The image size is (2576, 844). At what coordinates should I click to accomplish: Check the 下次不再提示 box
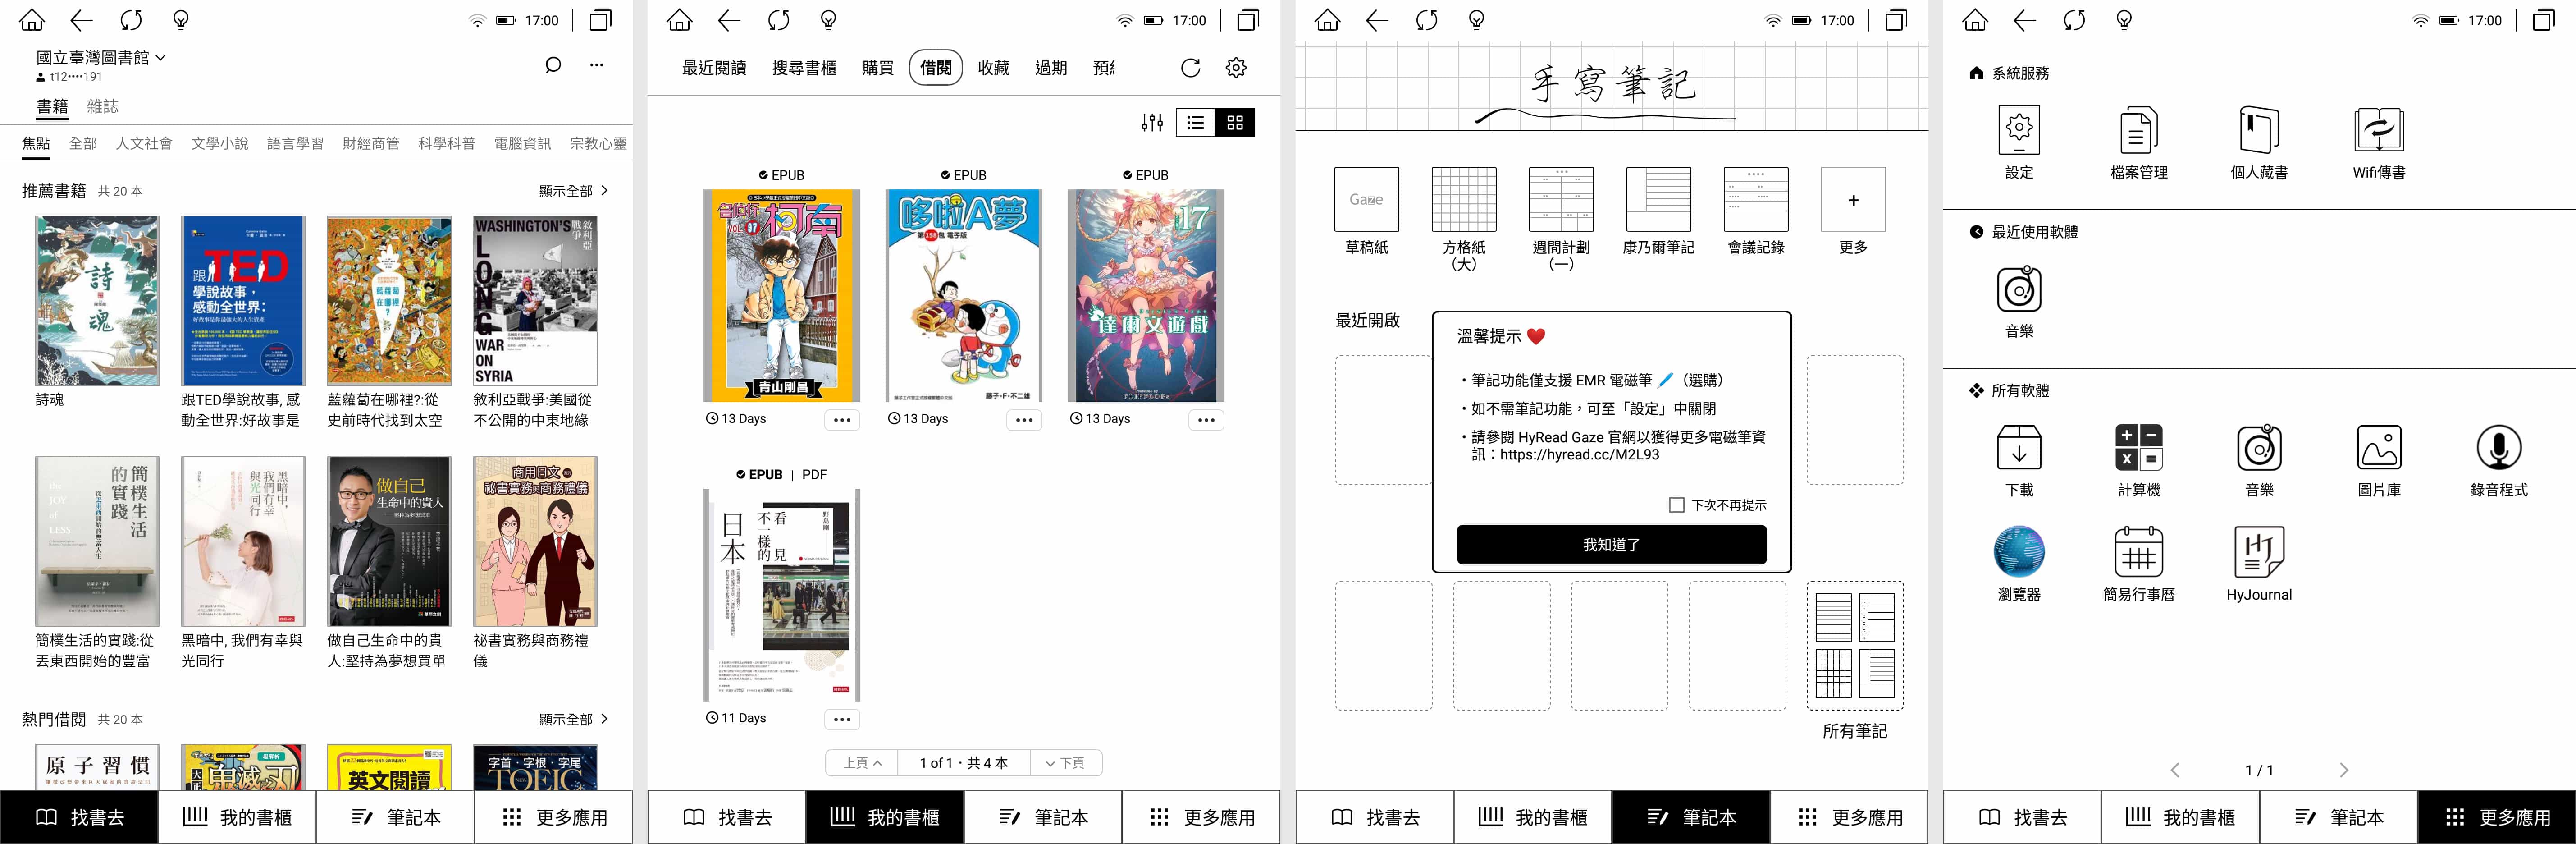coord(1677,505)
